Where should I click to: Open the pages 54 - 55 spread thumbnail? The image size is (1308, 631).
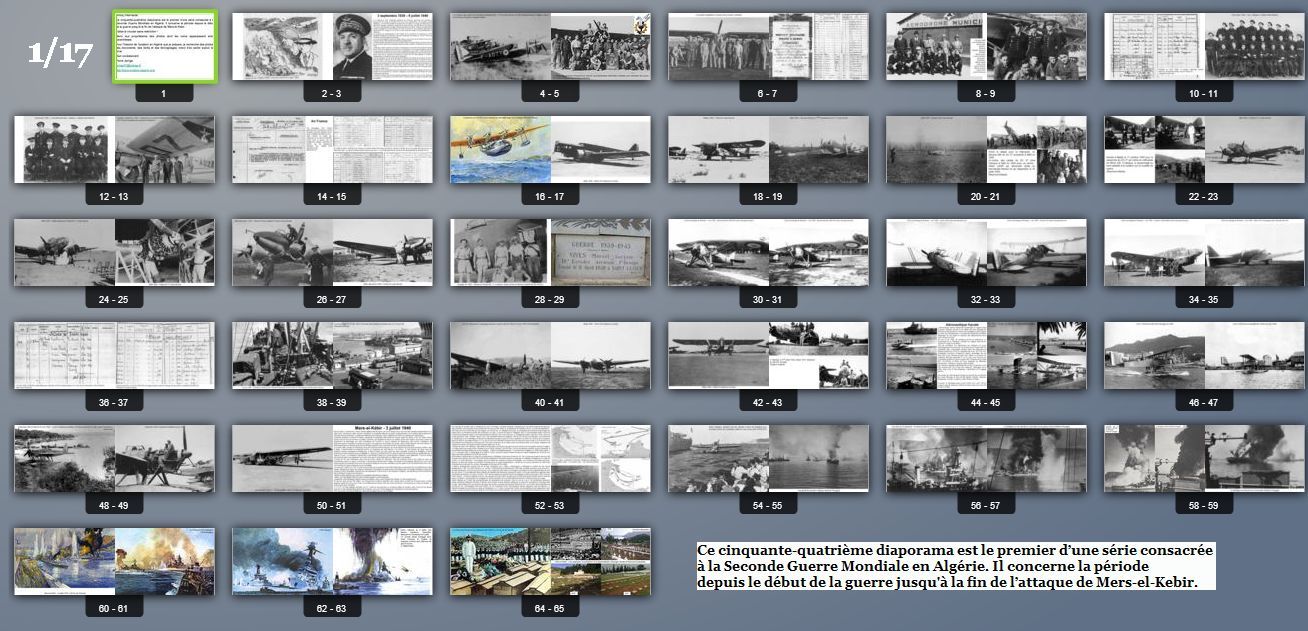pyautogui.click(x=768, y=459)
